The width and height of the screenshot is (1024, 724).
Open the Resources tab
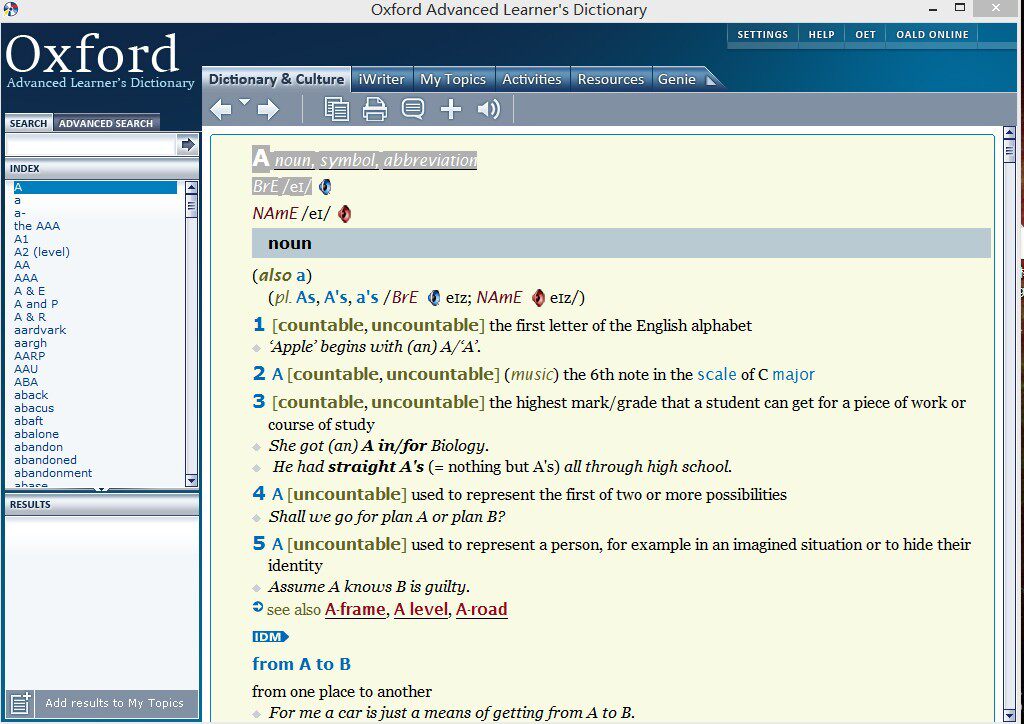611,80
